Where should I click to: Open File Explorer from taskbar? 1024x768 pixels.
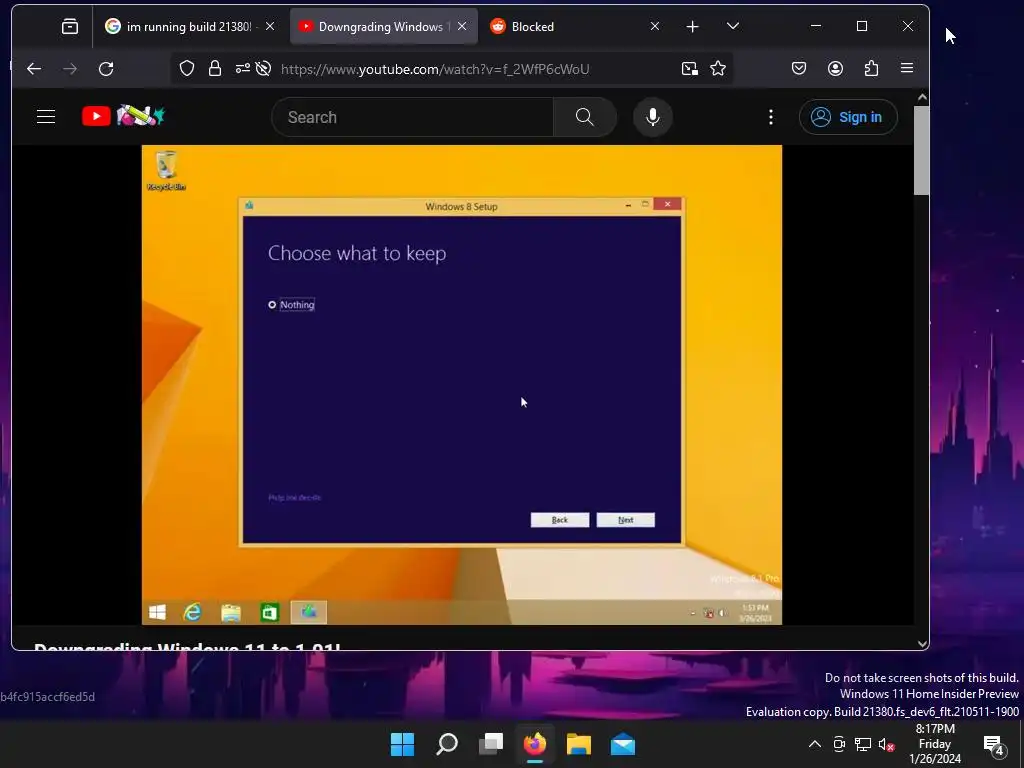tap(579, 744)
